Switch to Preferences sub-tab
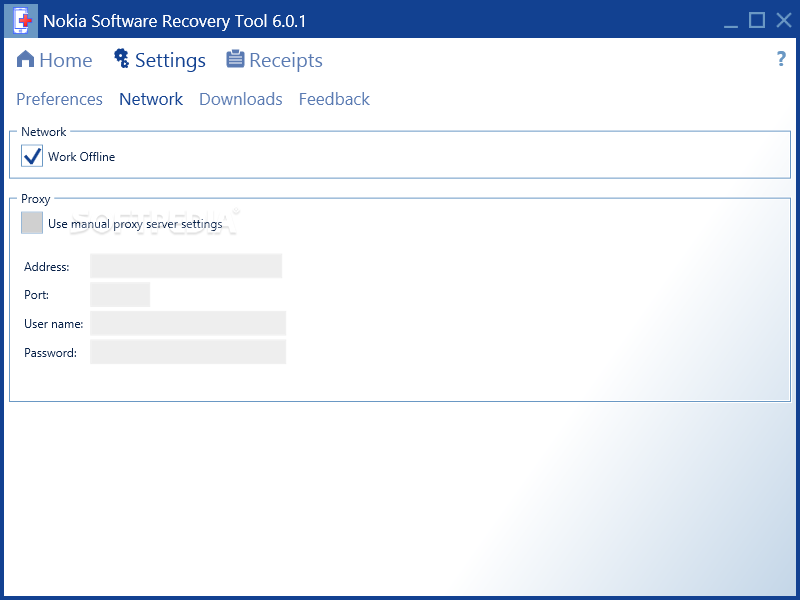The image size is (800, 600). (59, 99)
